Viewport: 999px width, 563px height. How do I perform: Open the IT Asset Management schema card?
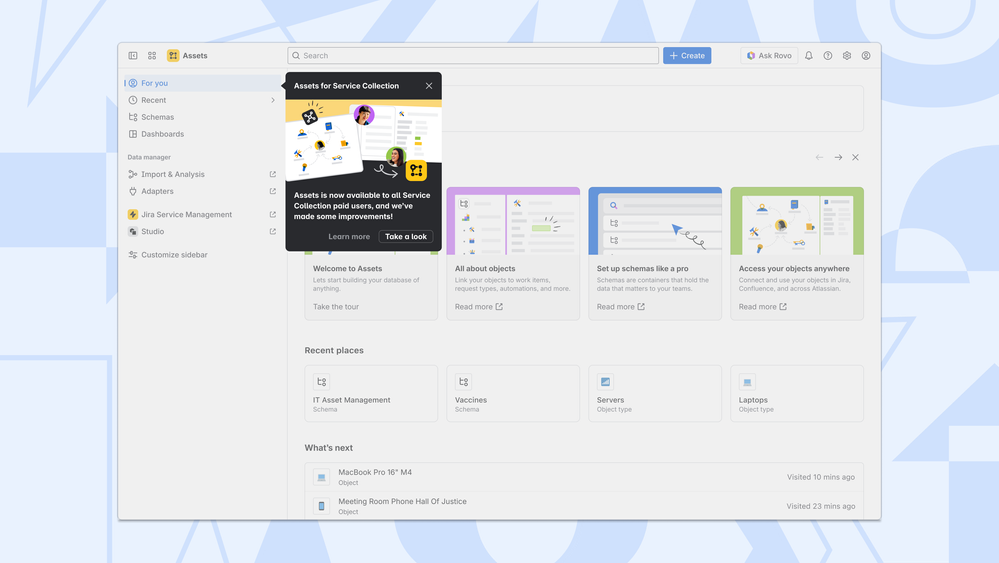click(371, 393)
